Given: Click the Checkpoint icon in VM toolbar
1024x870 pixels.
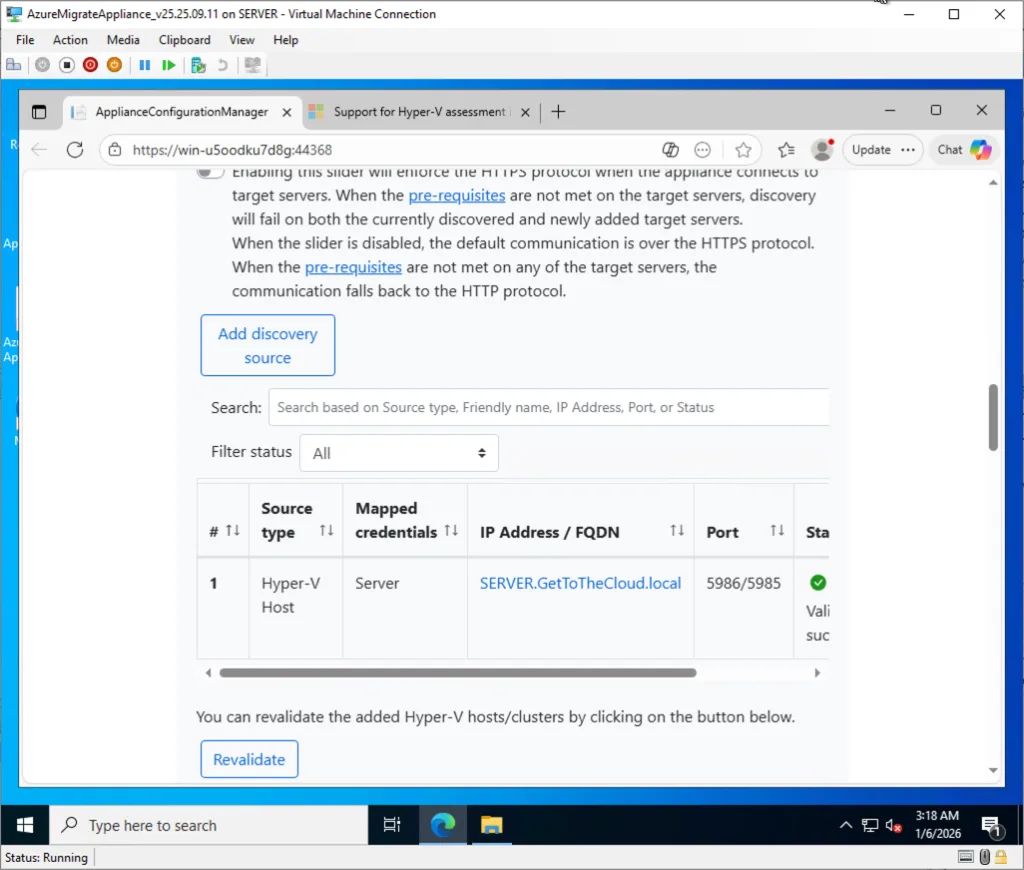Looking at the screenshot, I should tap(198, 65).
